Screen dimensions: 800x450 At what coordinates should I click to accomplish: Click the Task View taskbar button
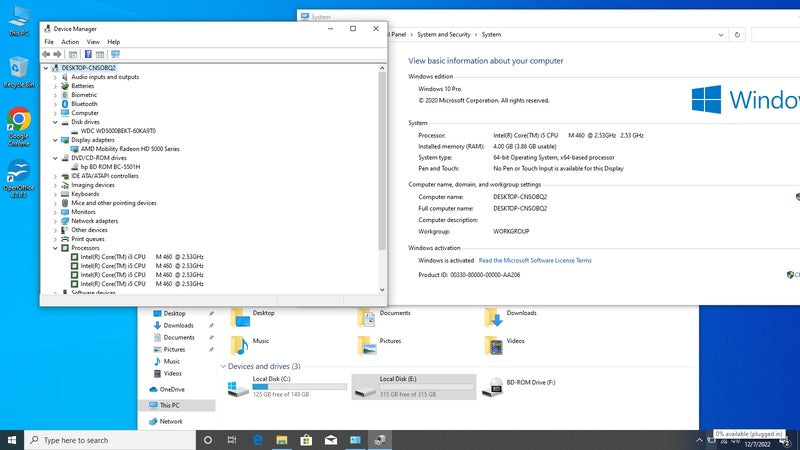[232, 440]
